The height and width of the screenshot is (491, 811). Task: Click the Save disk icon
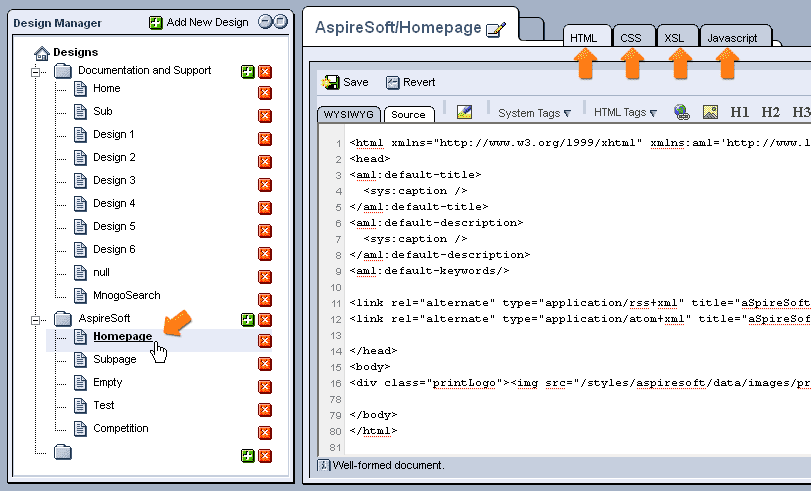pos(331,83)
